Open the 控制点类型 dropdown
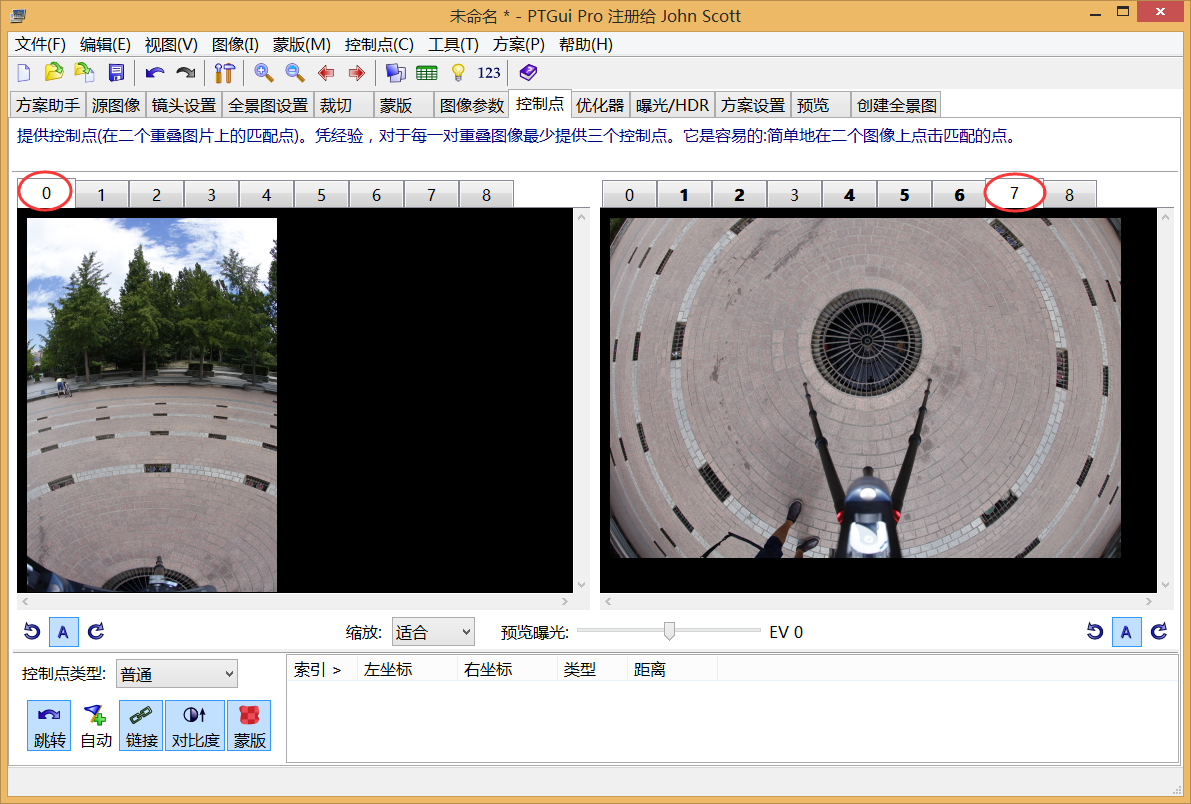This screenshot has height=804, width=1191. 177,674
